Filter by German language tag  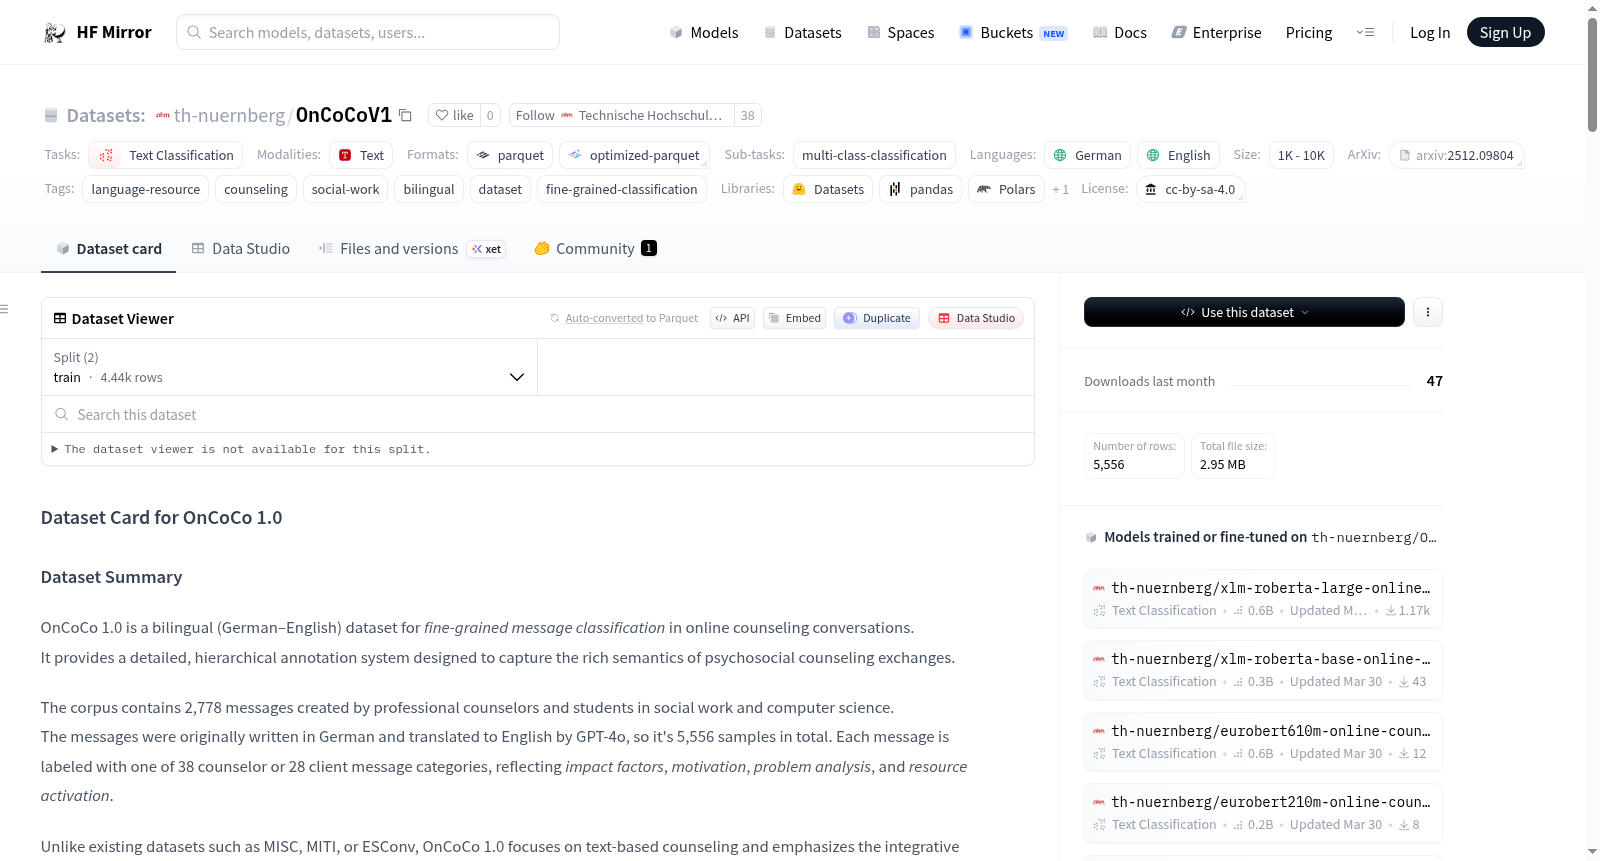pos(1087,155)
